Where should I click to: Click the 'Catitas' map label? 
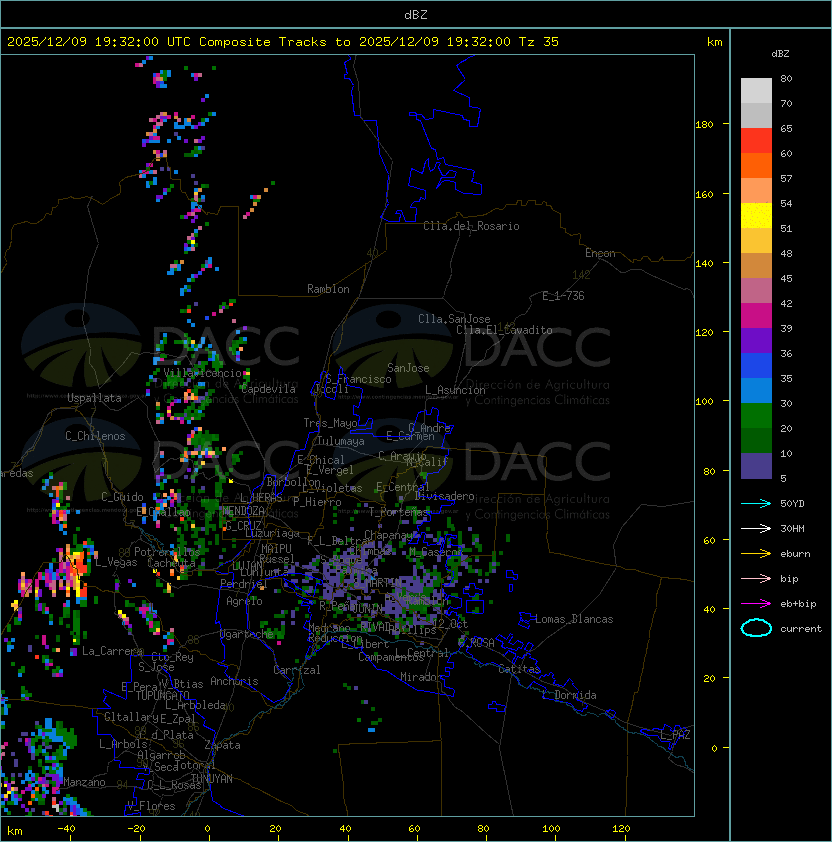coord(519,669)
